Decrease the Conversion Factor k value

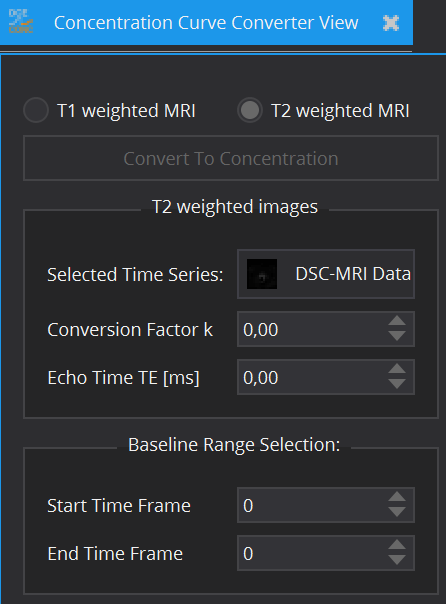(397, 336)
